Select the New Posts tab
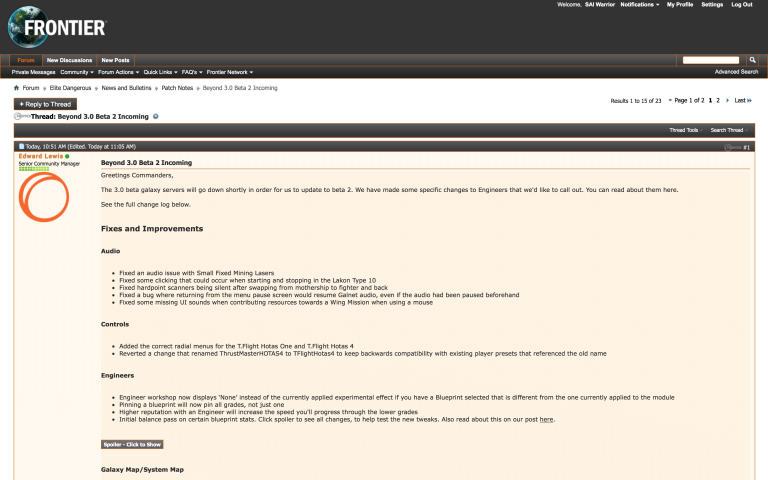The width and height of the screenshot is (768, 480). (x=116, y=60)
